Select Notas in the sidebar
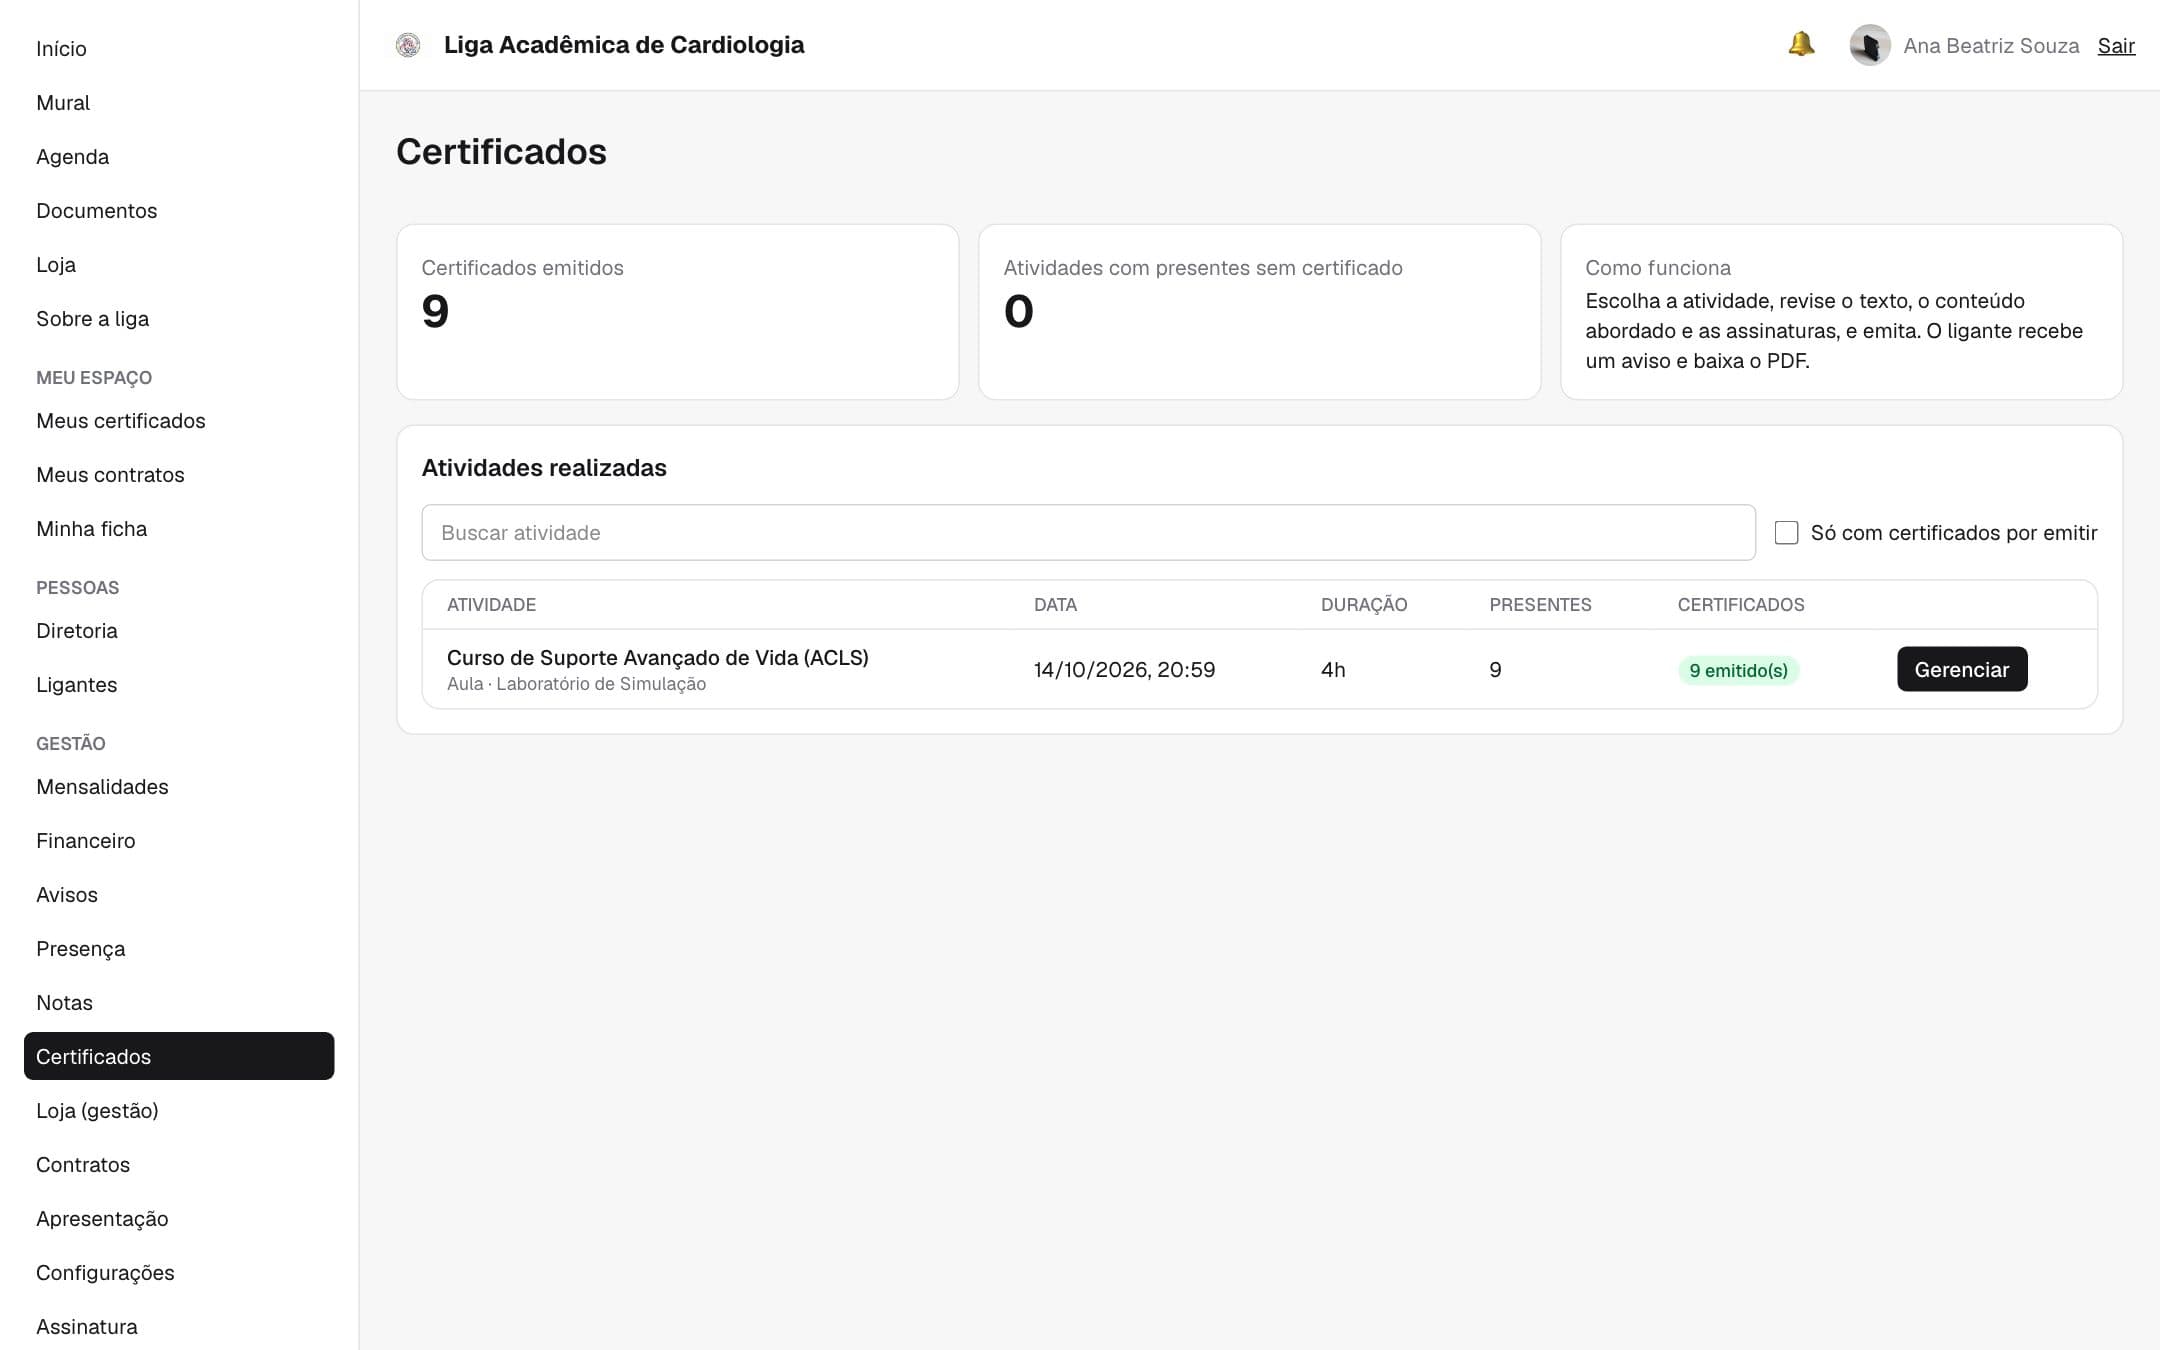 point(179,1002)
